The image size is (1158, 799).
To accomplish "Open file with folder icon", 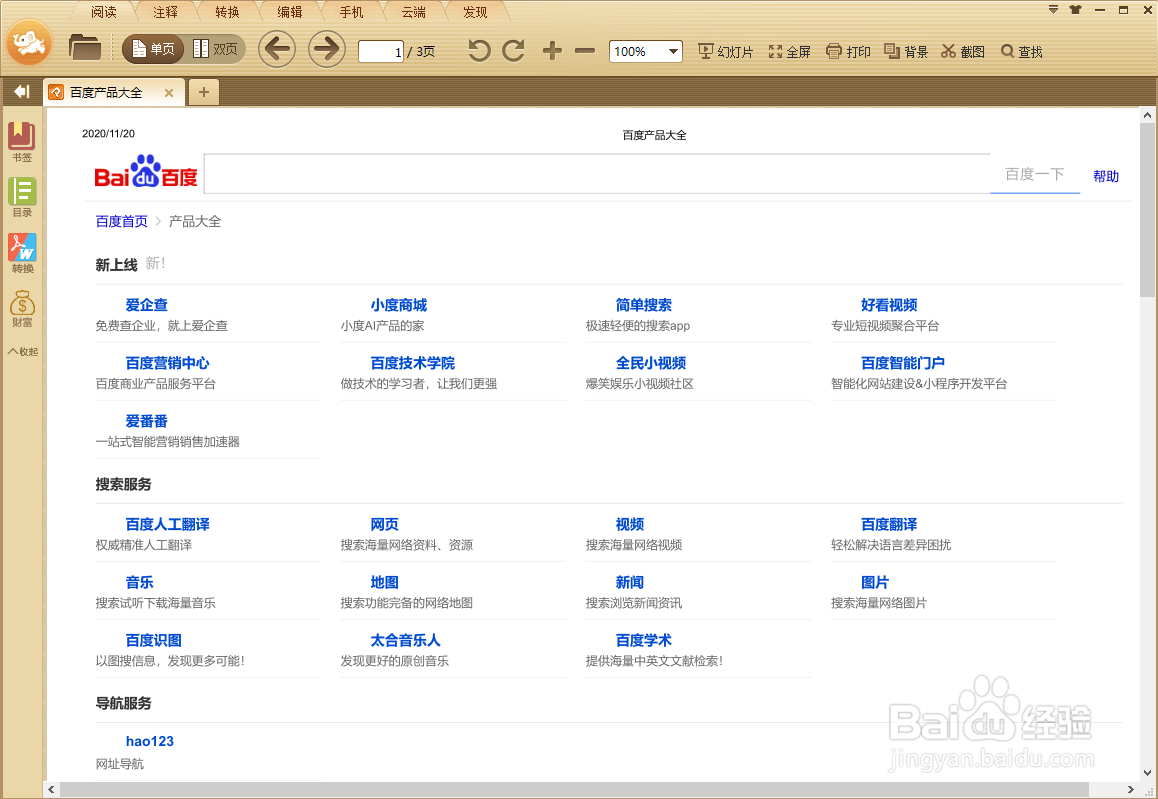I will pyautogui.click(x=85, y=48).
